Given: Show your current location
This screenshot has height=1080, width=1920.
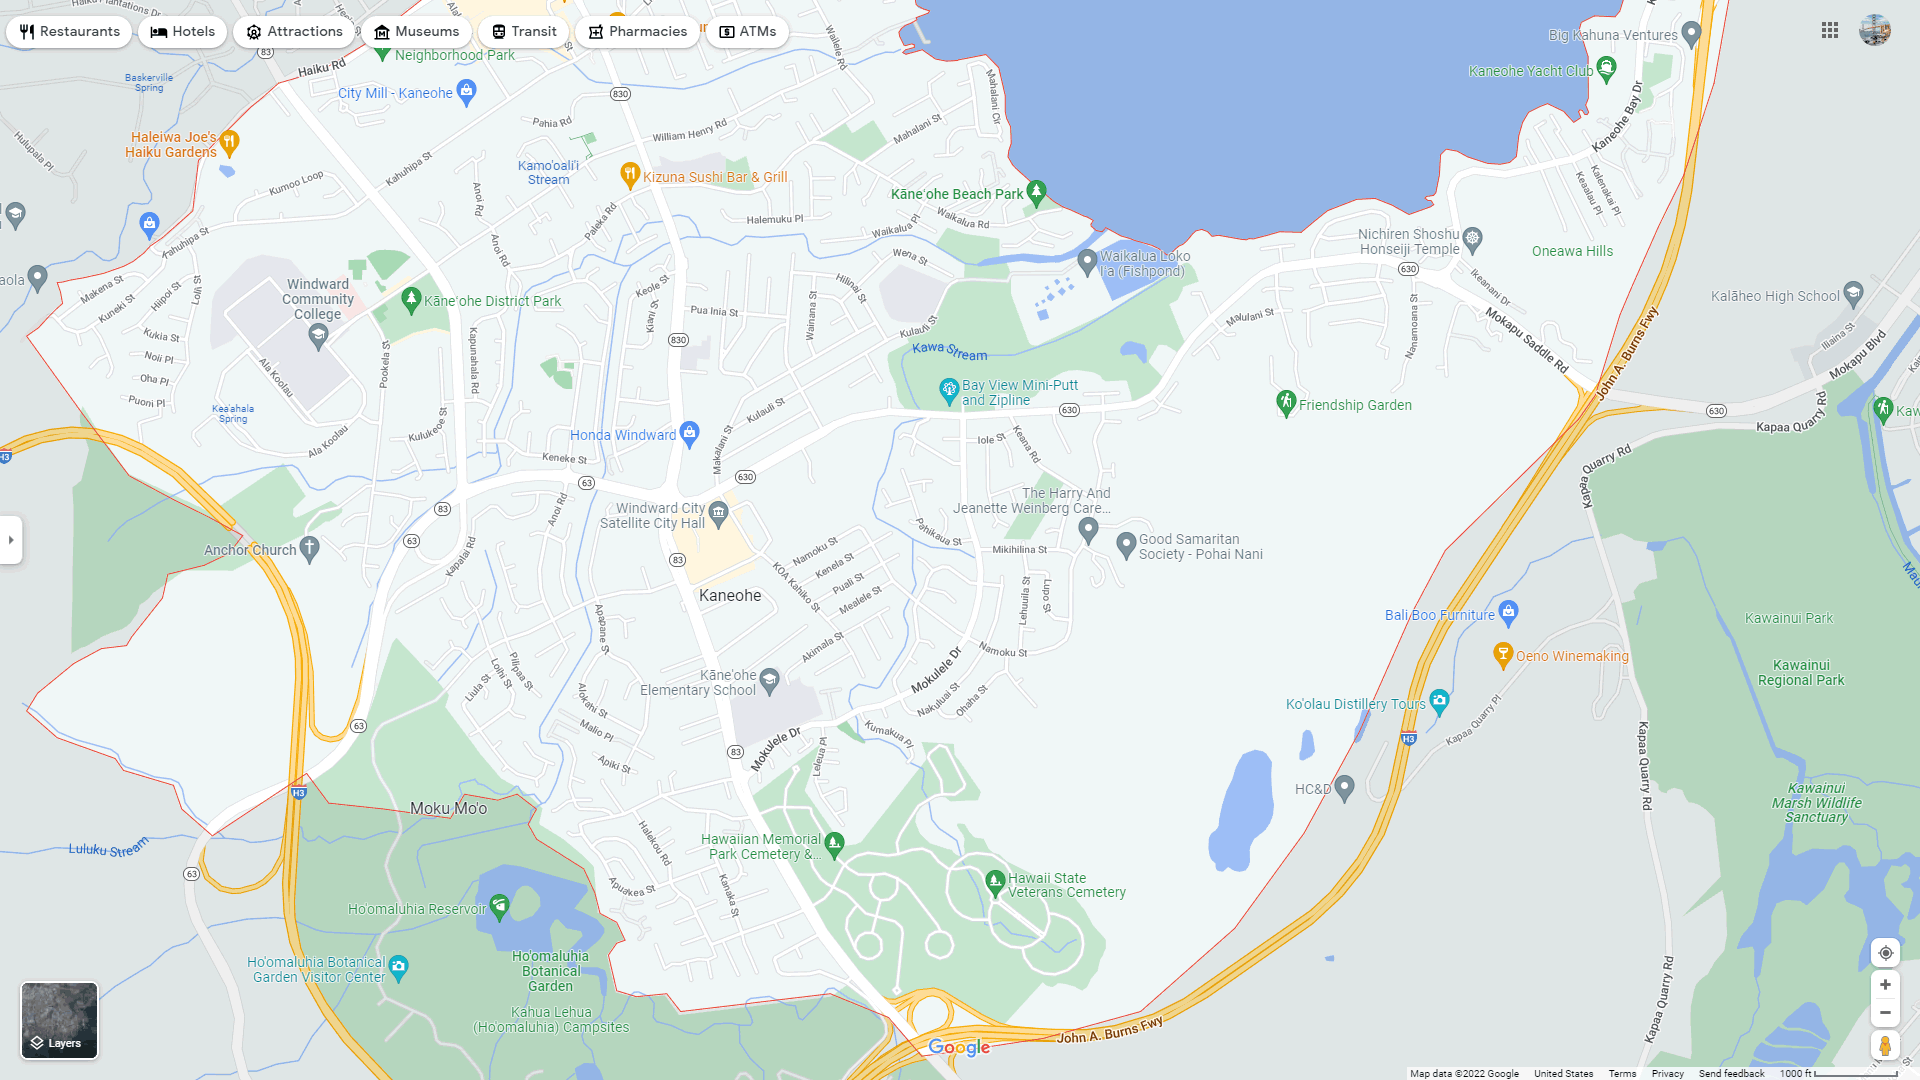Looking at the screenshot, I should pos(1885,953).
